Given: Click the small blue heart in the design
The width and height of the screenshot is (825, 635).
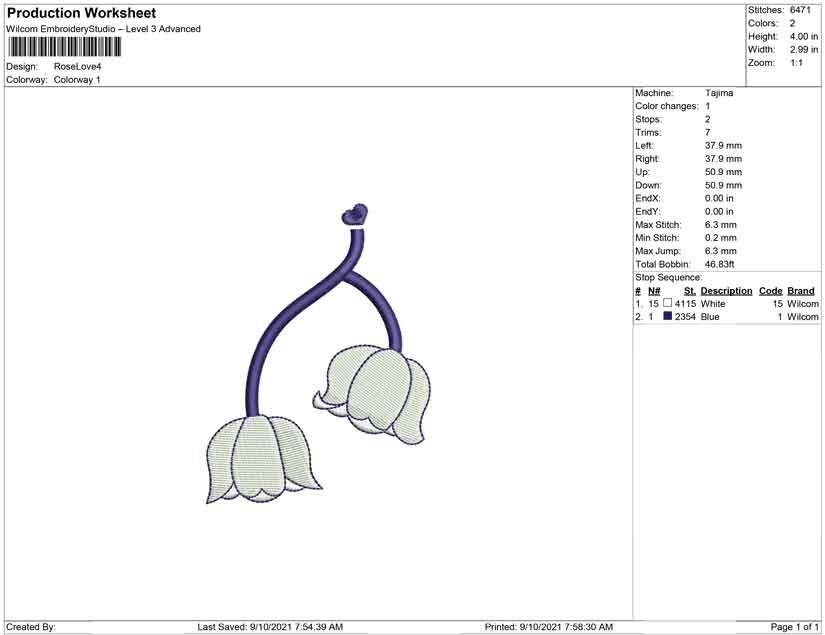Looking at the screenshot, I should [x=355, y=214].
